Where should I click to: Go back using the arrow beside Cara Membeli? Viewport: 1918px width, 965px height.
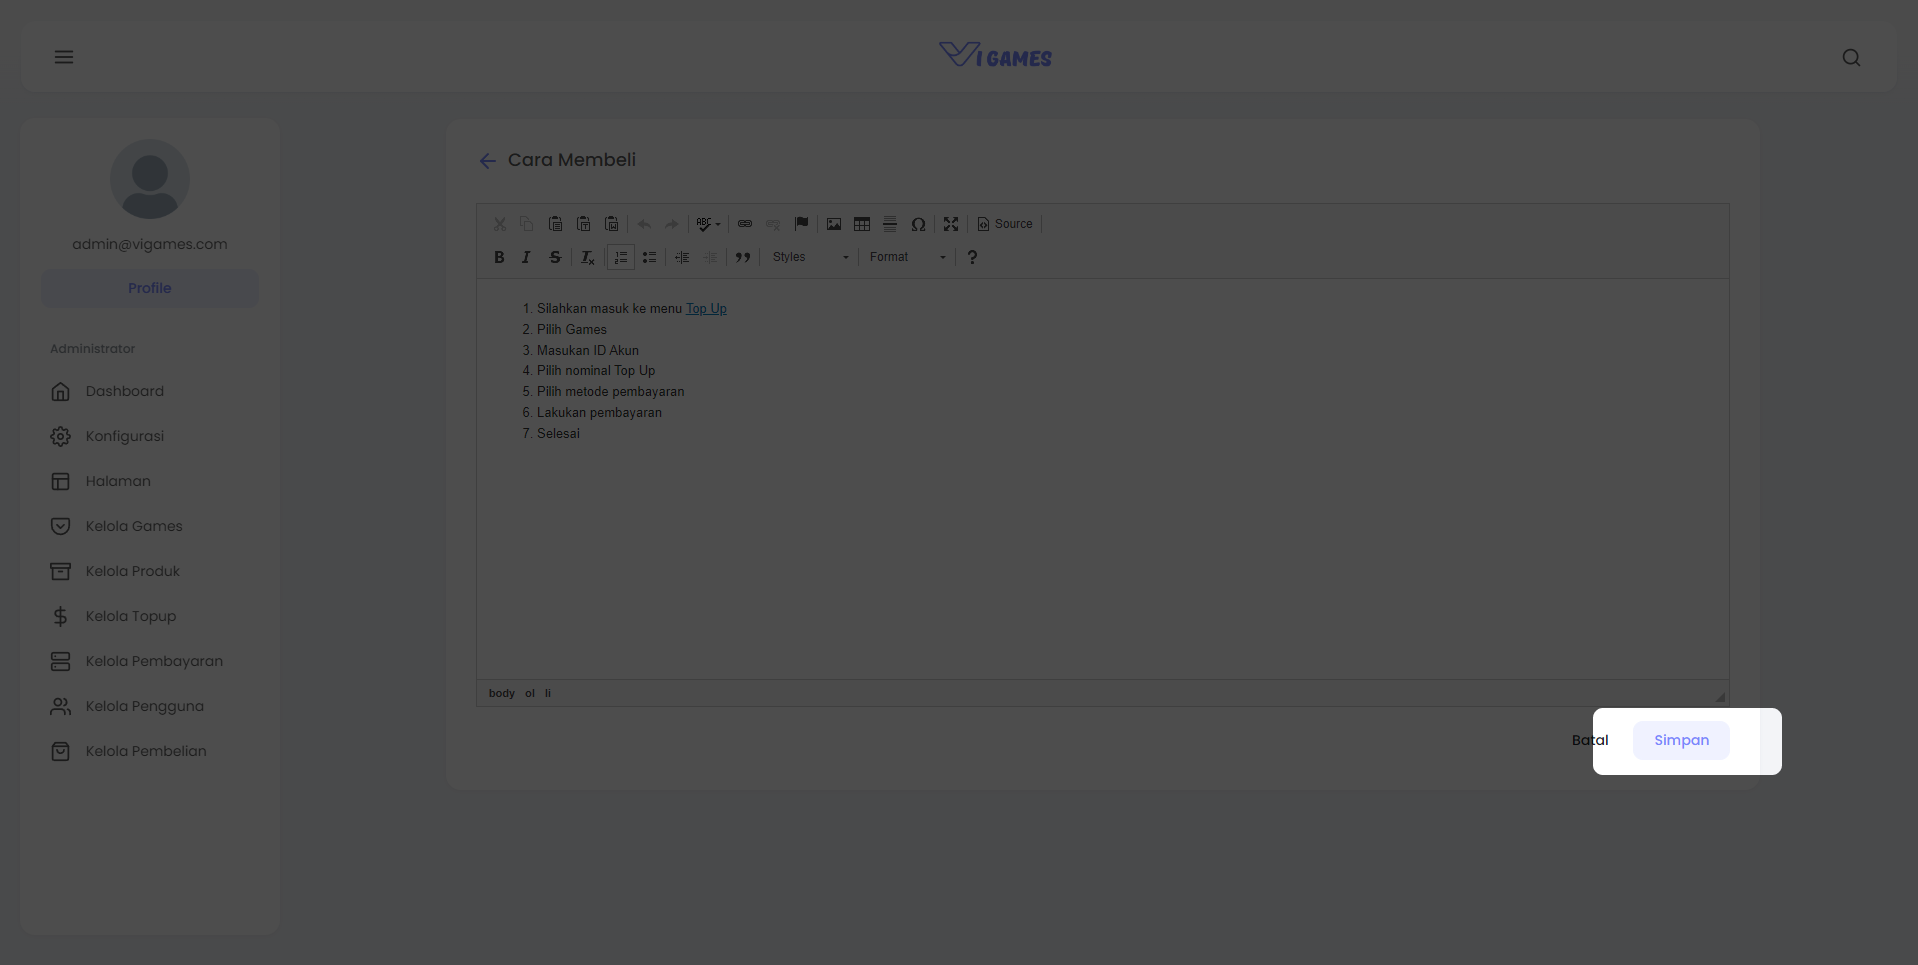click(487, 161)
